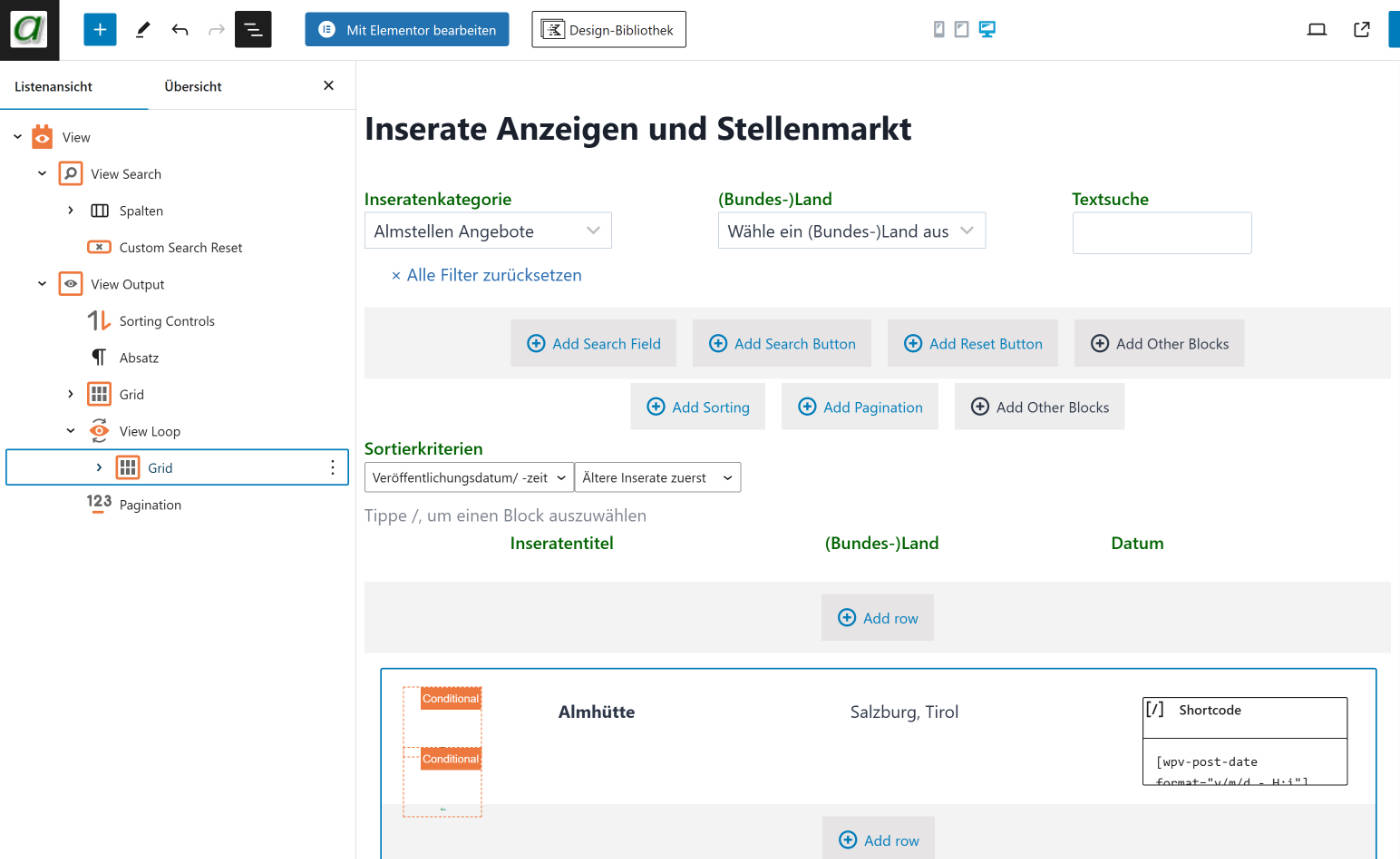Select the View block icon
Image resolution: width=1400 pixels, height=859 pixels.
42,137
